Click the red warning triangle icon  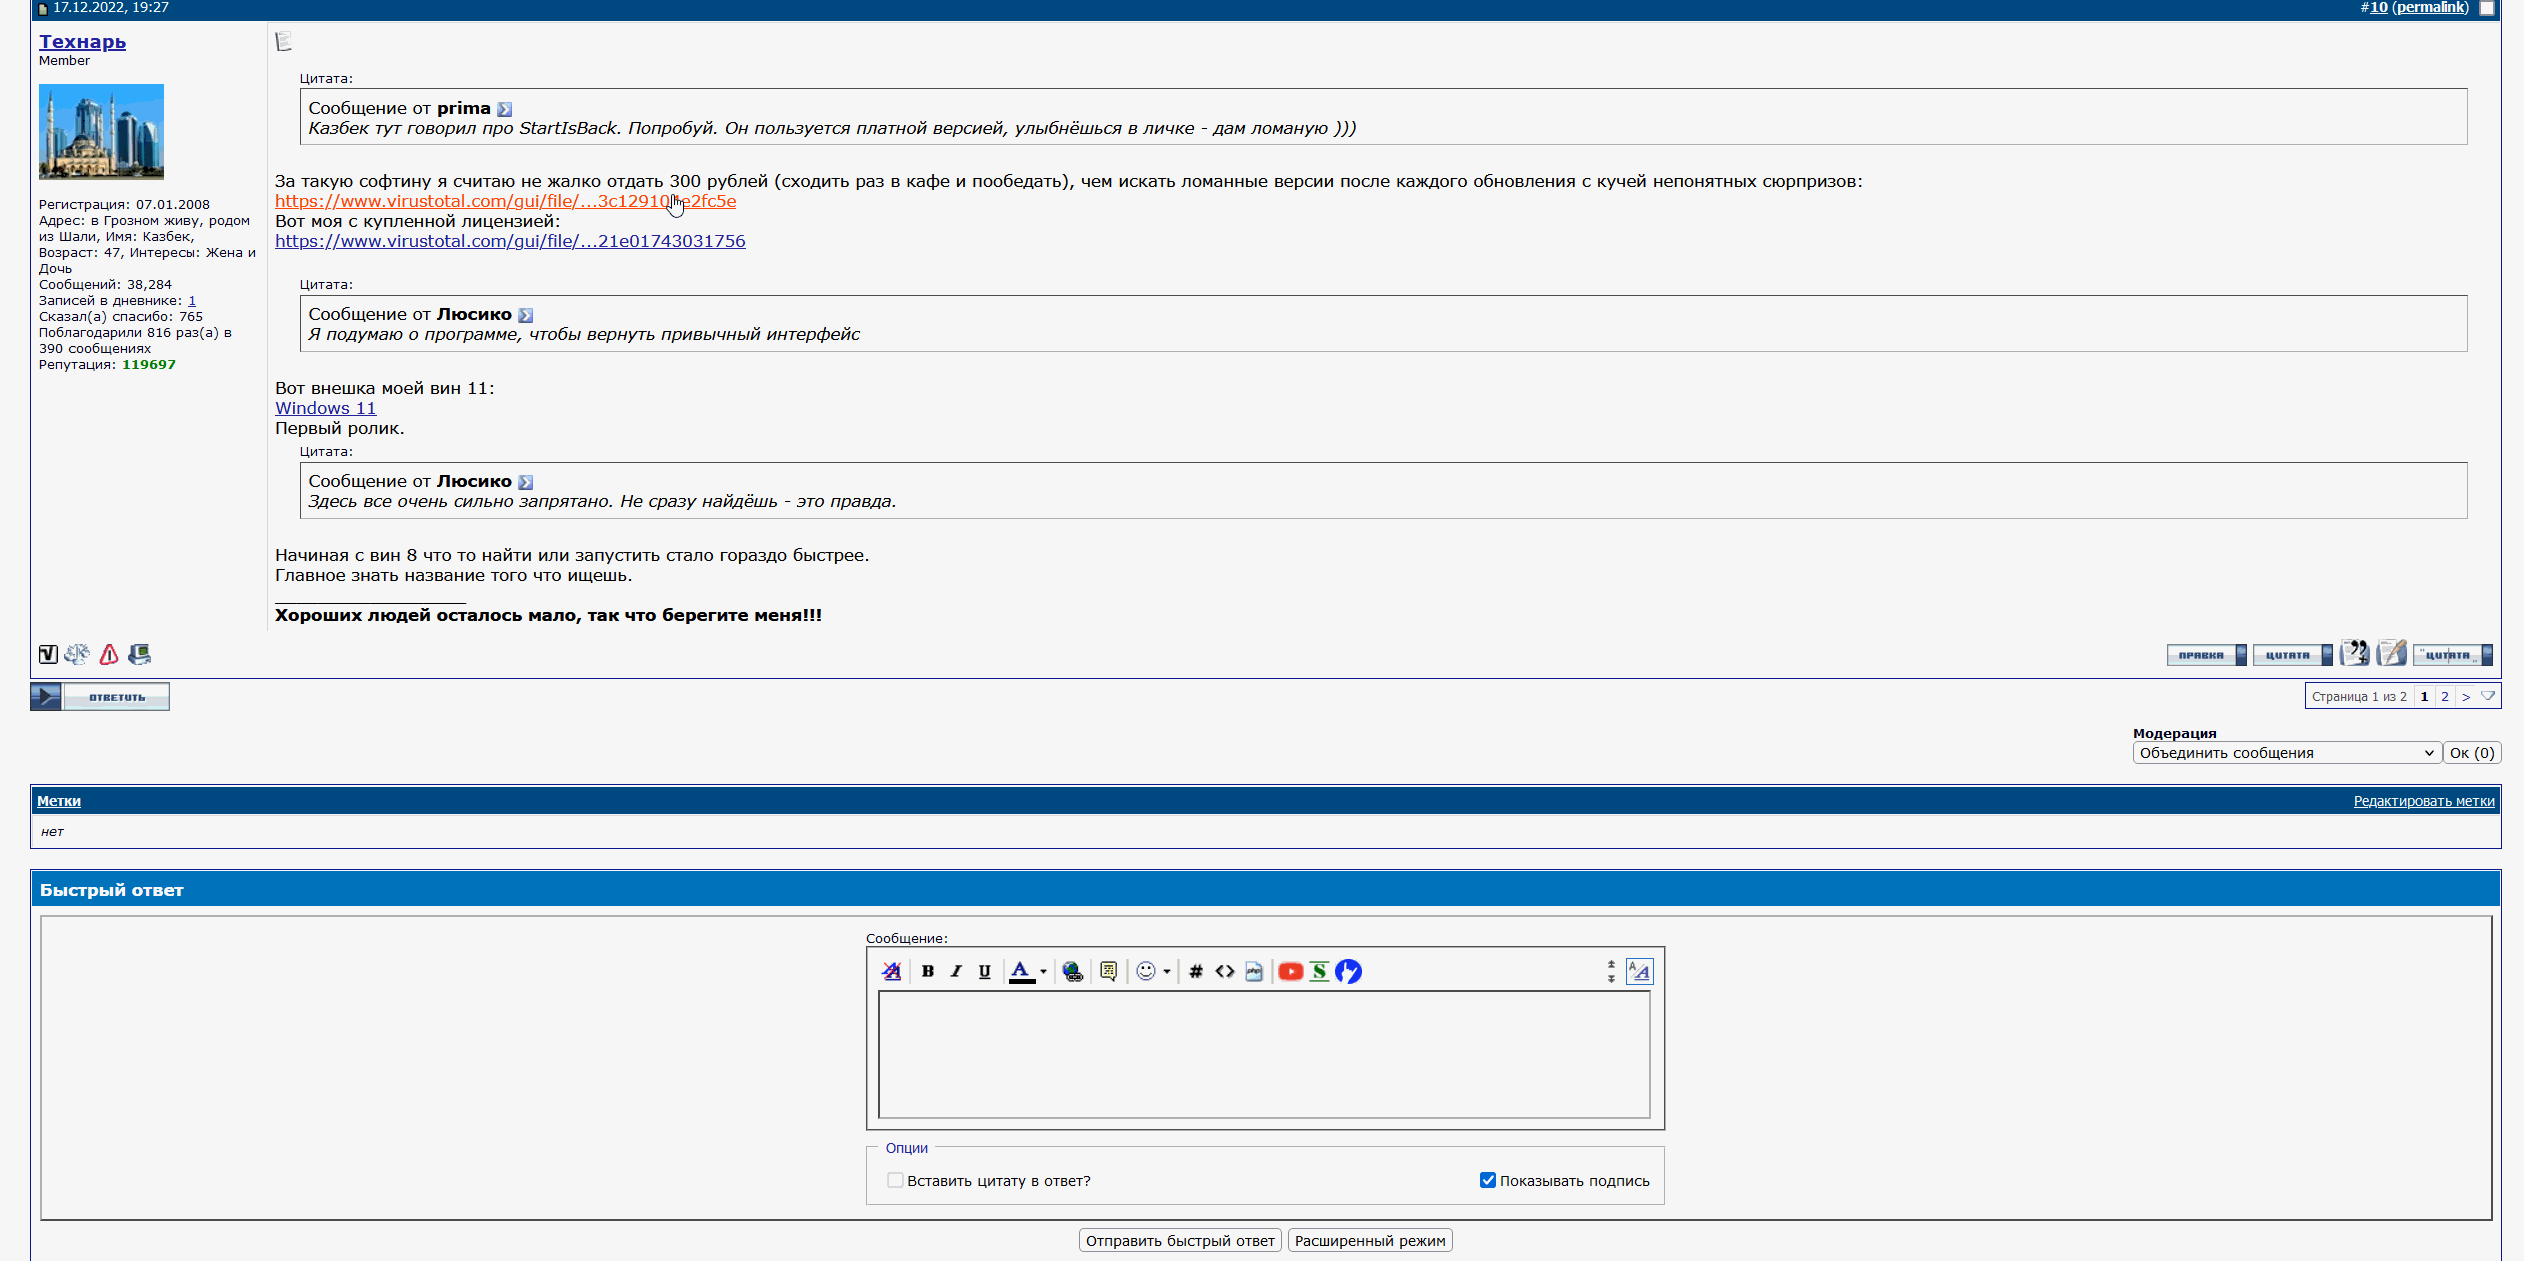pos(109,654)
